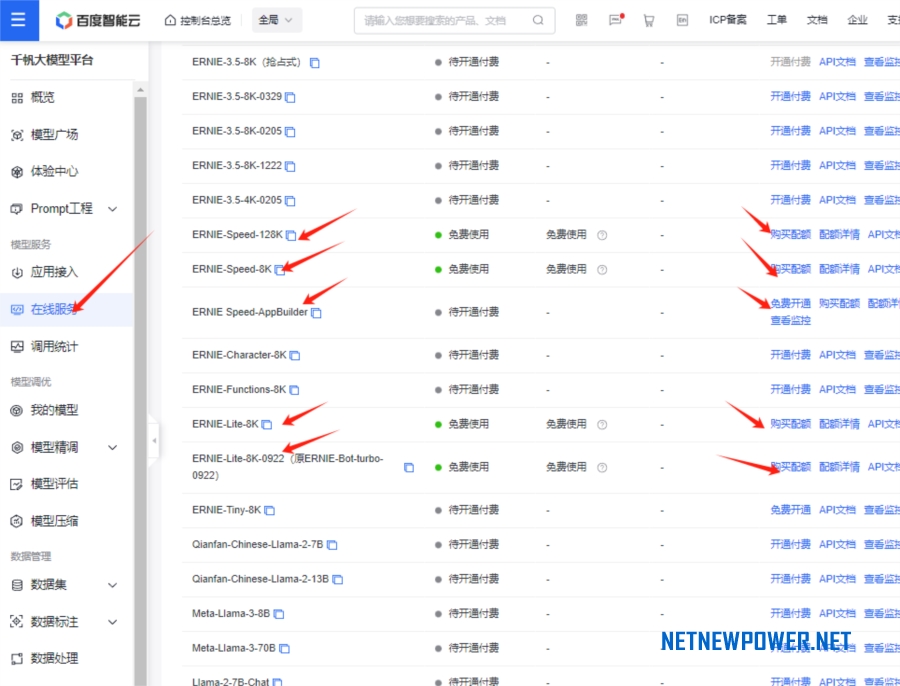Copy ERNIE-3.5-8K-0329 model name

290,97
